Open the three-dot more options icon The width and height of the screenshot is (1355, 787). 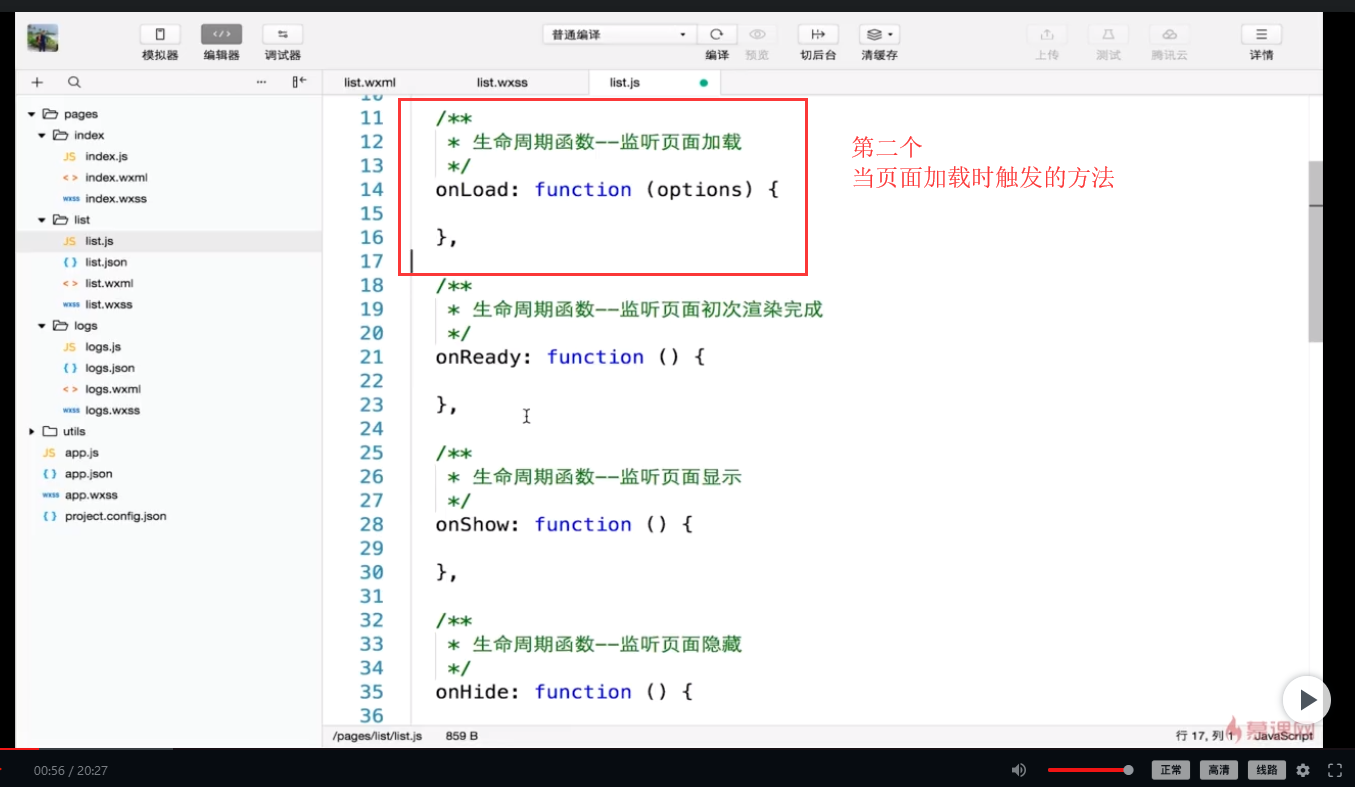tap(262, 82)
